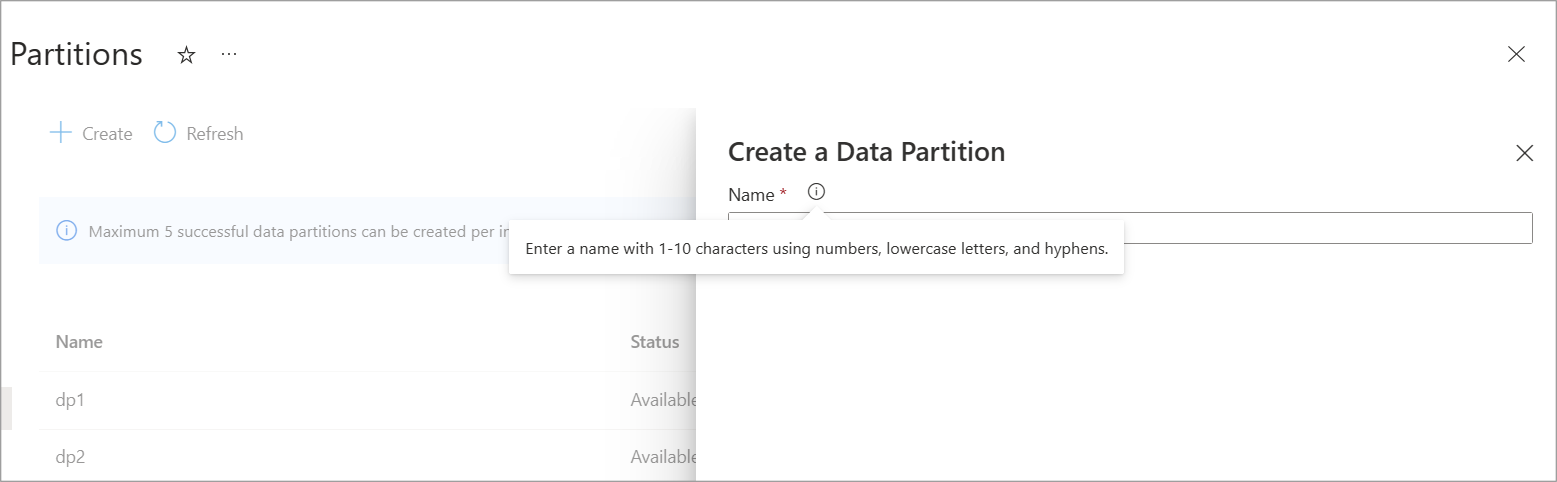Close the Create a Data Partition panel
Image resolution: width=1557 pixels, height=482 pixels.
click(x=1524, y=153)
